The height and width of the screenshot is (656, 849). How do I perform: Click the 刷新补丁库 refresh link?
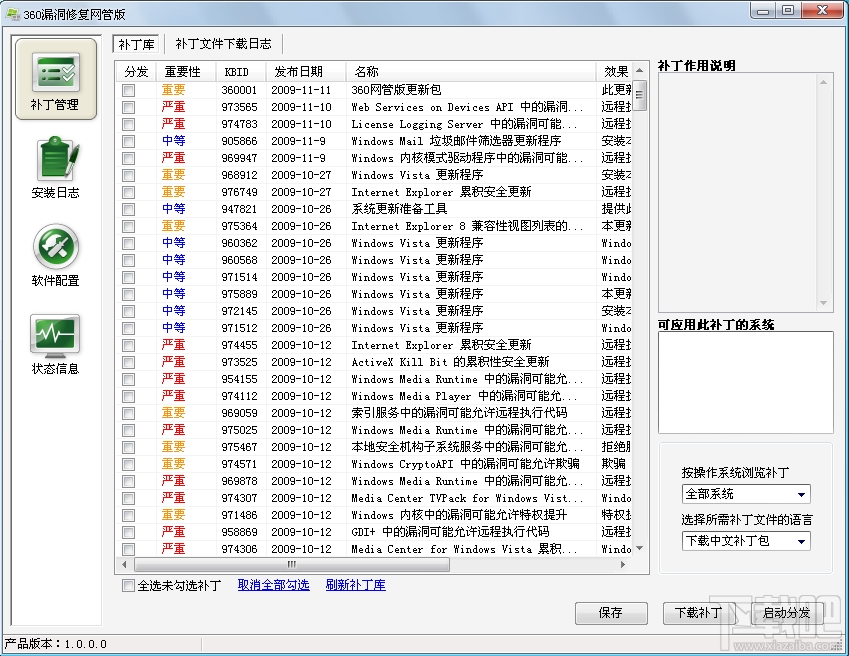(x=355, y=586)
